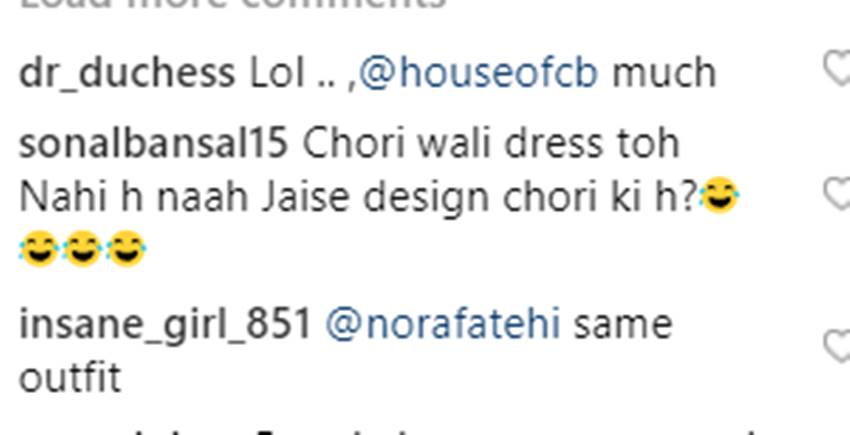Click the first emoji in the three-emoji row
Image resolution: width=850 pixels, height=435 pixels.
[x=39, y=249]
